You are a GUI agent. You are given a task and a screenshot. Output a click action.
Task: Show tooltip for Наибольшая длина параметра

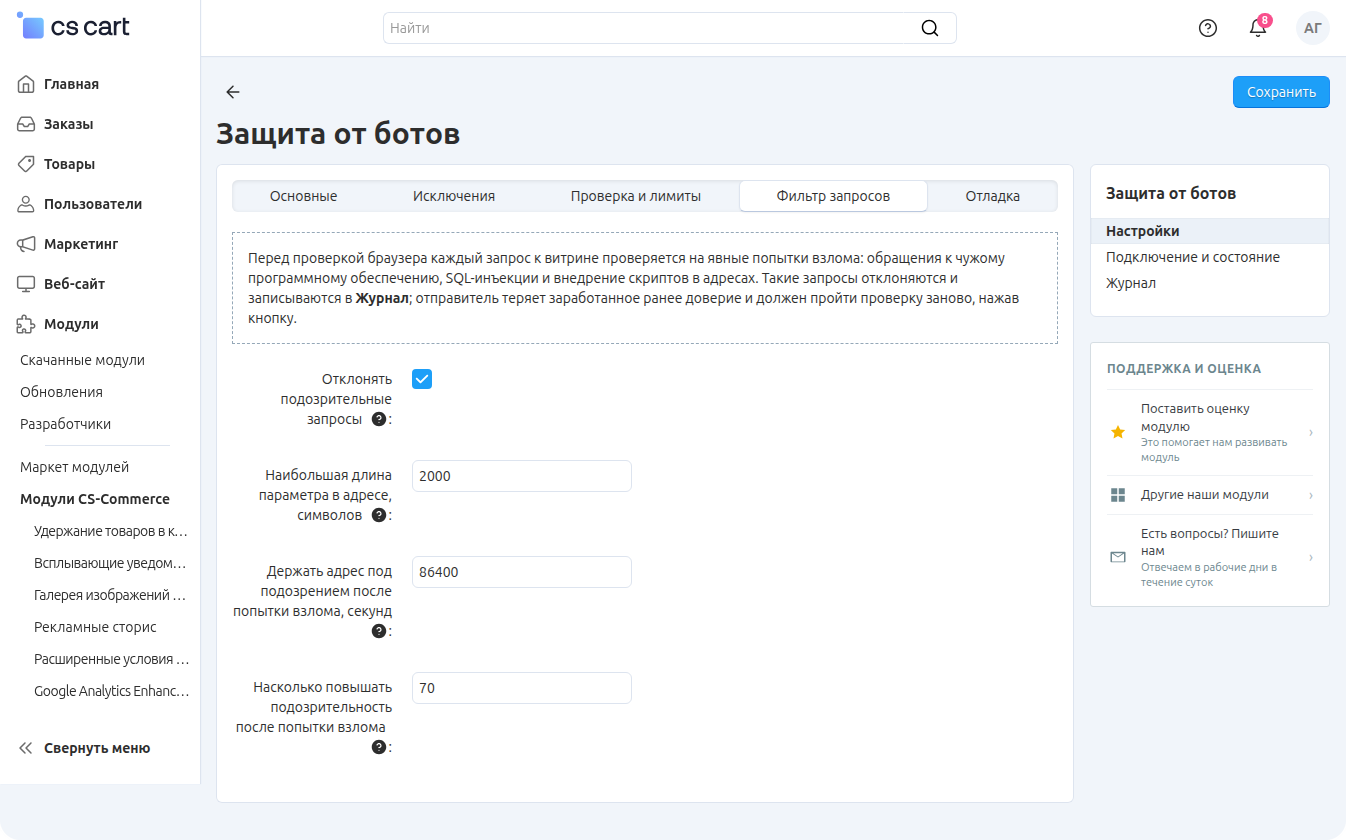[379, 516]
